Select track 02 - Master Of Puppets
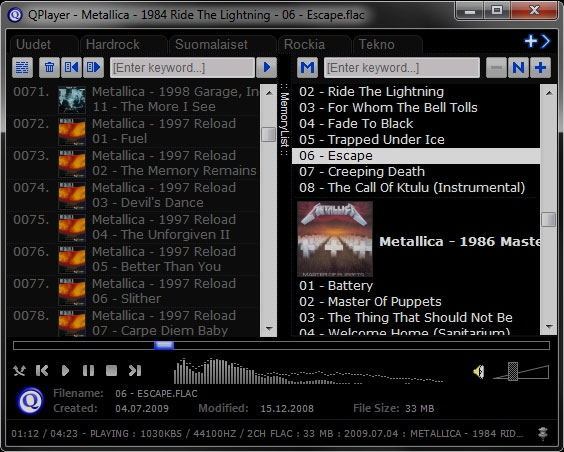The width and height of the screenshot is (564, 452). 416,302
